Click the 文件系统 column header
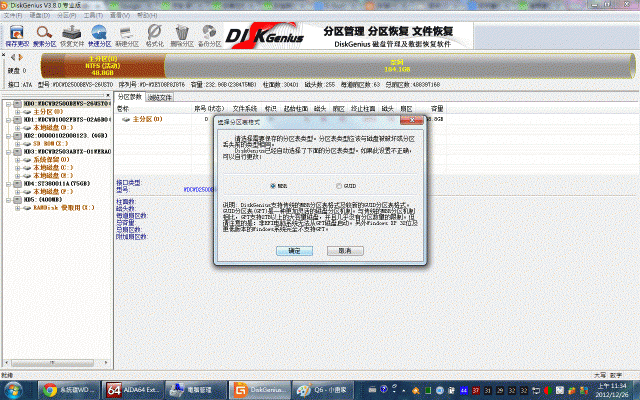640x400 pixels. 244,109
